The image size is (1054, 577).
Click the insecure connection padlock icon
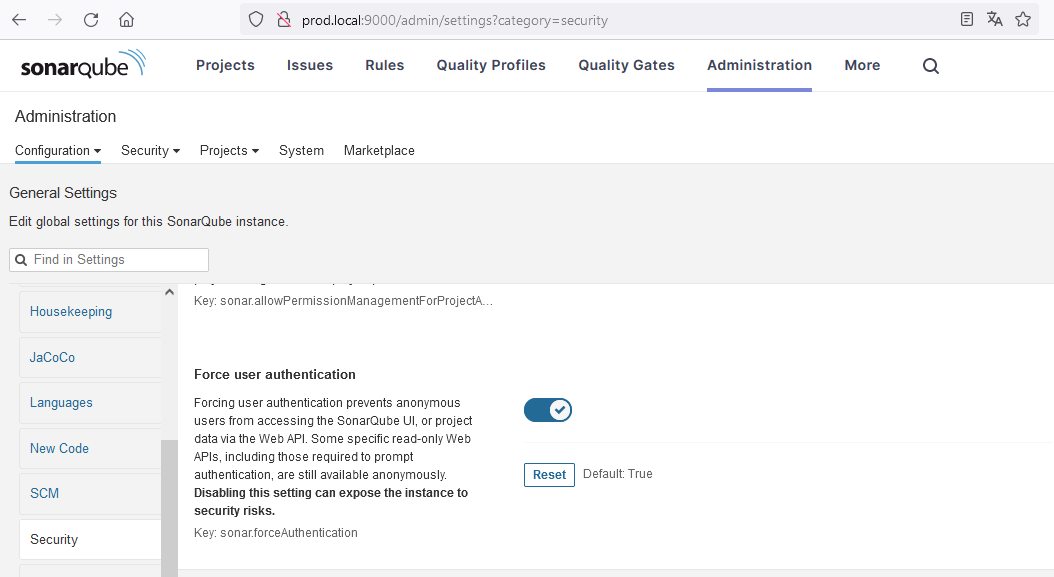pyautogui.click(x=284, y=20)
